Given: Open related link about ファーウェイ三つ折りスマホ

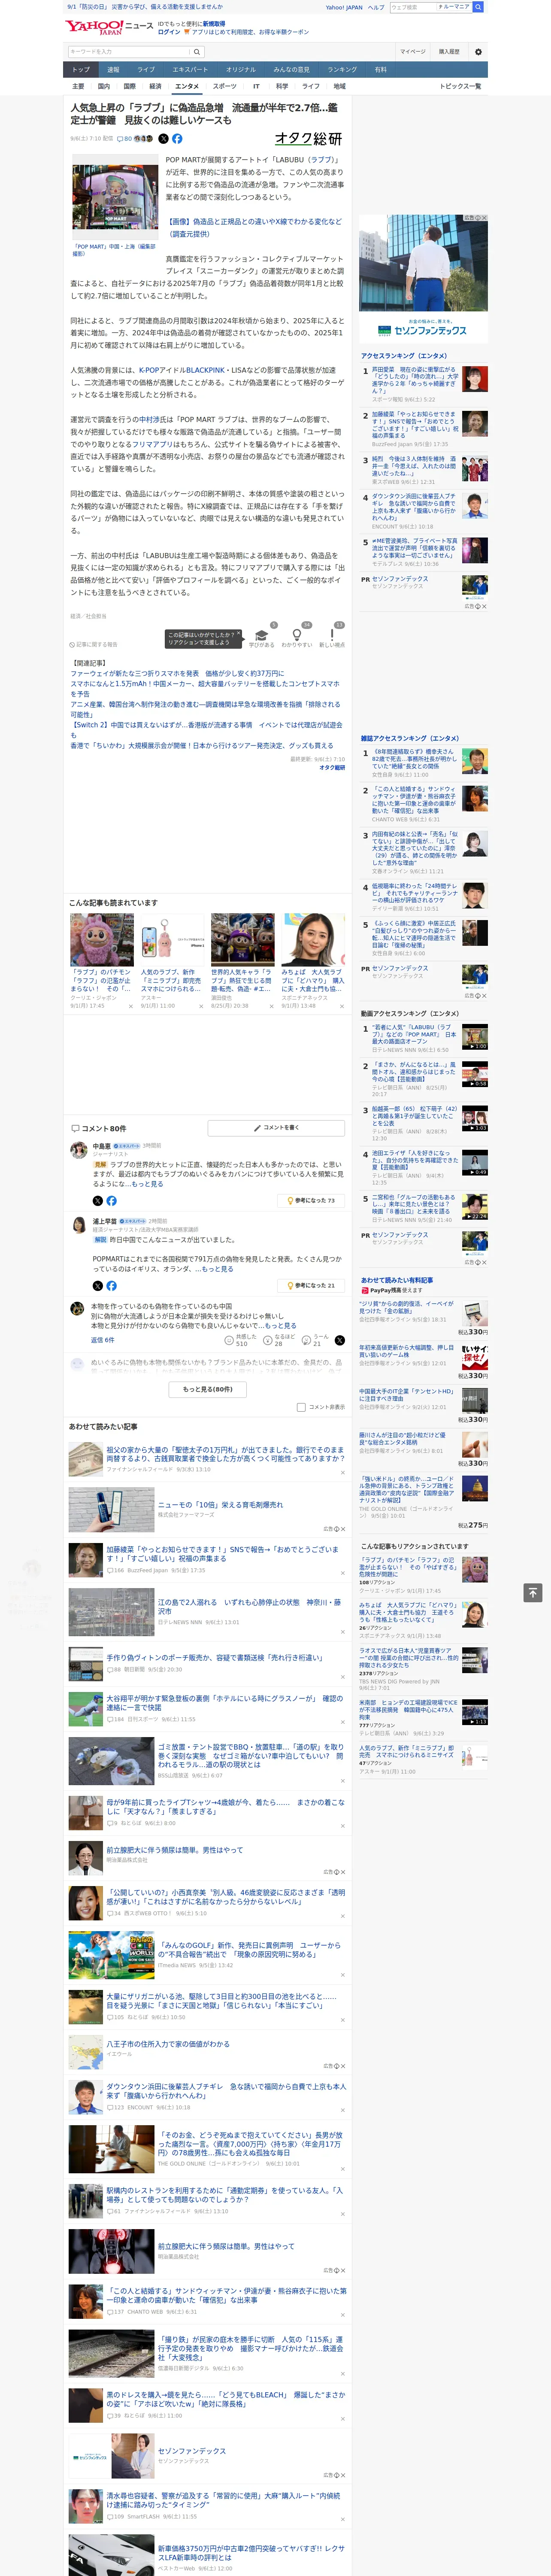Looking at the screenshot, I should point(177,674).
